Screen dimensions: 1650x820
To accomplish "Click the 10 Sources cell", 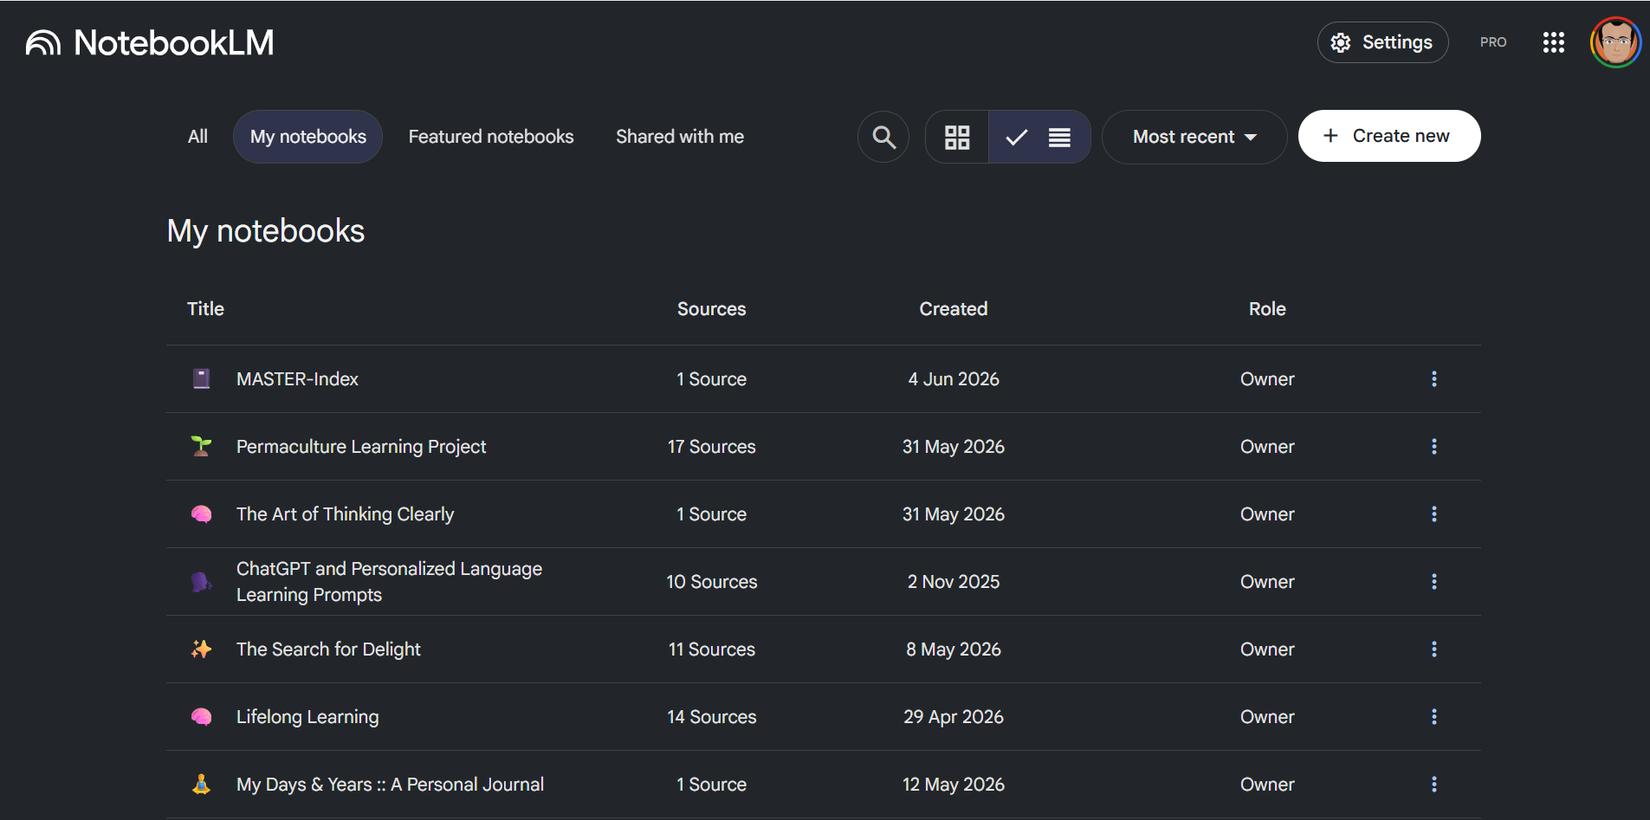I will 711,582.
